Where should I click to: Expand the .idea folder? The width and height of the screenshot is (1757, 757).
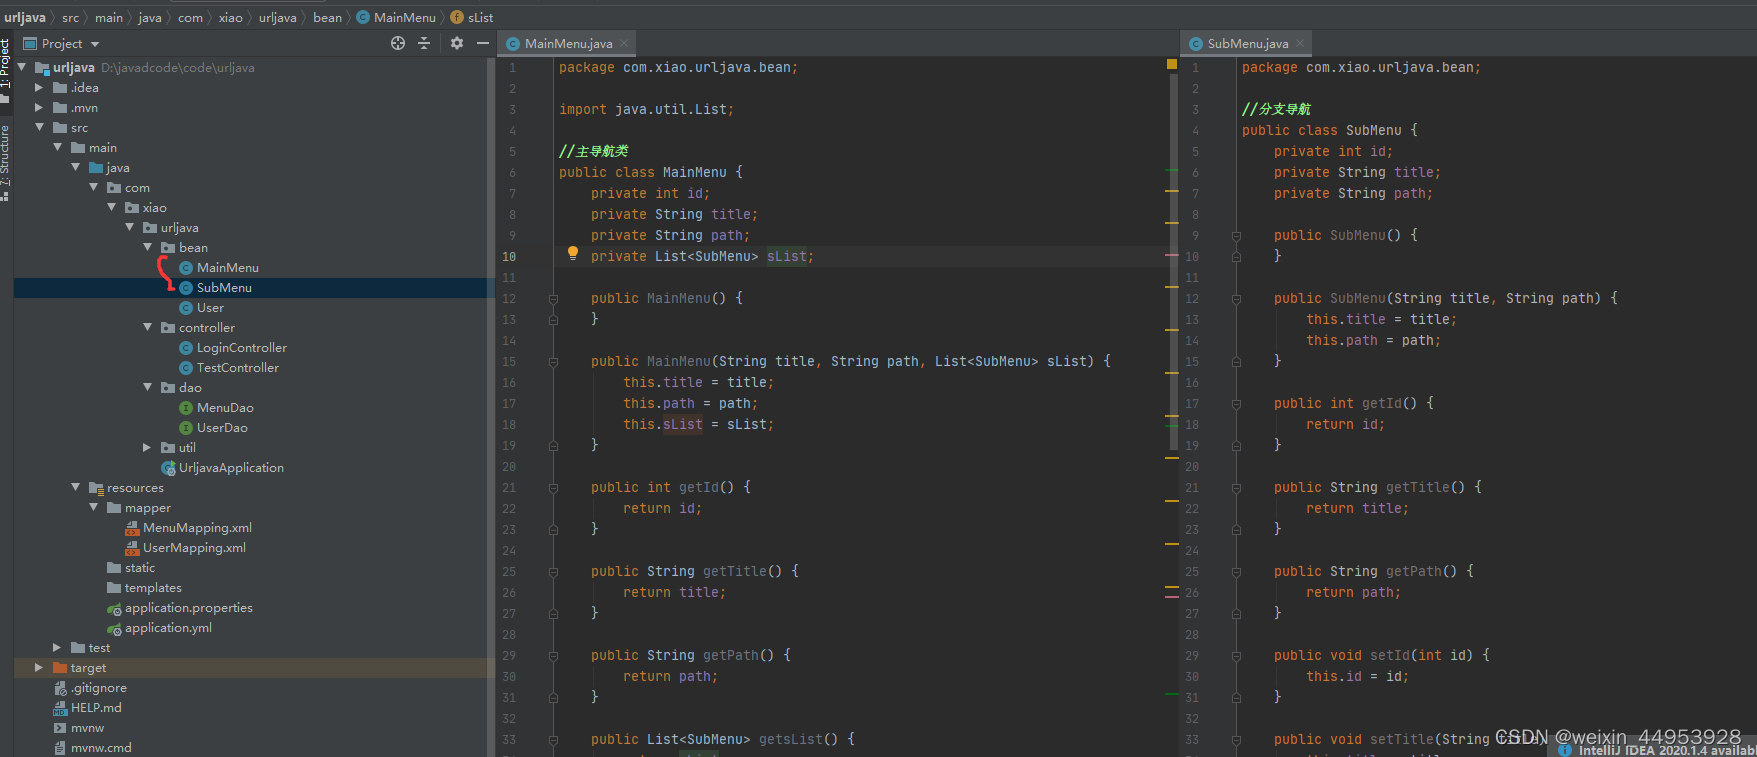coord(39,87)
